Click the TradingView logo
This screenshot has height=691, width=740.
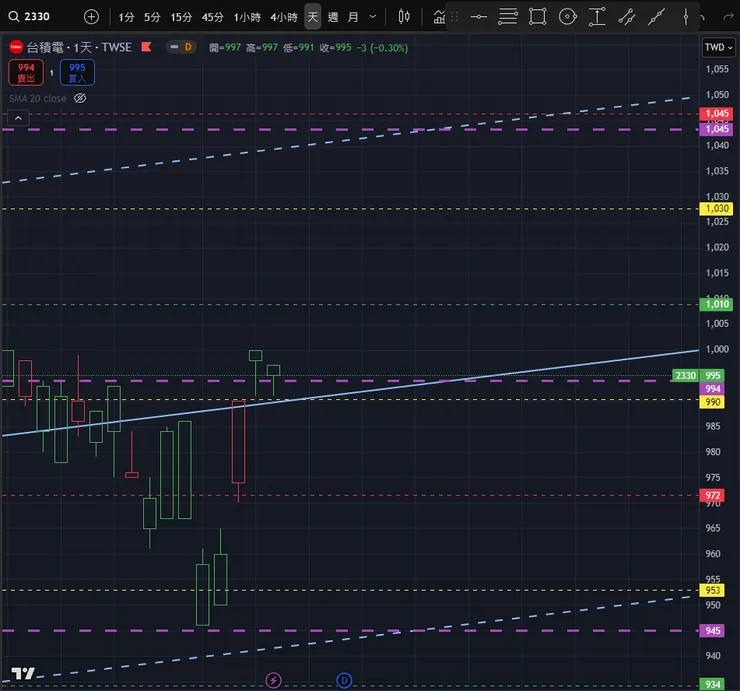[23, 673]
